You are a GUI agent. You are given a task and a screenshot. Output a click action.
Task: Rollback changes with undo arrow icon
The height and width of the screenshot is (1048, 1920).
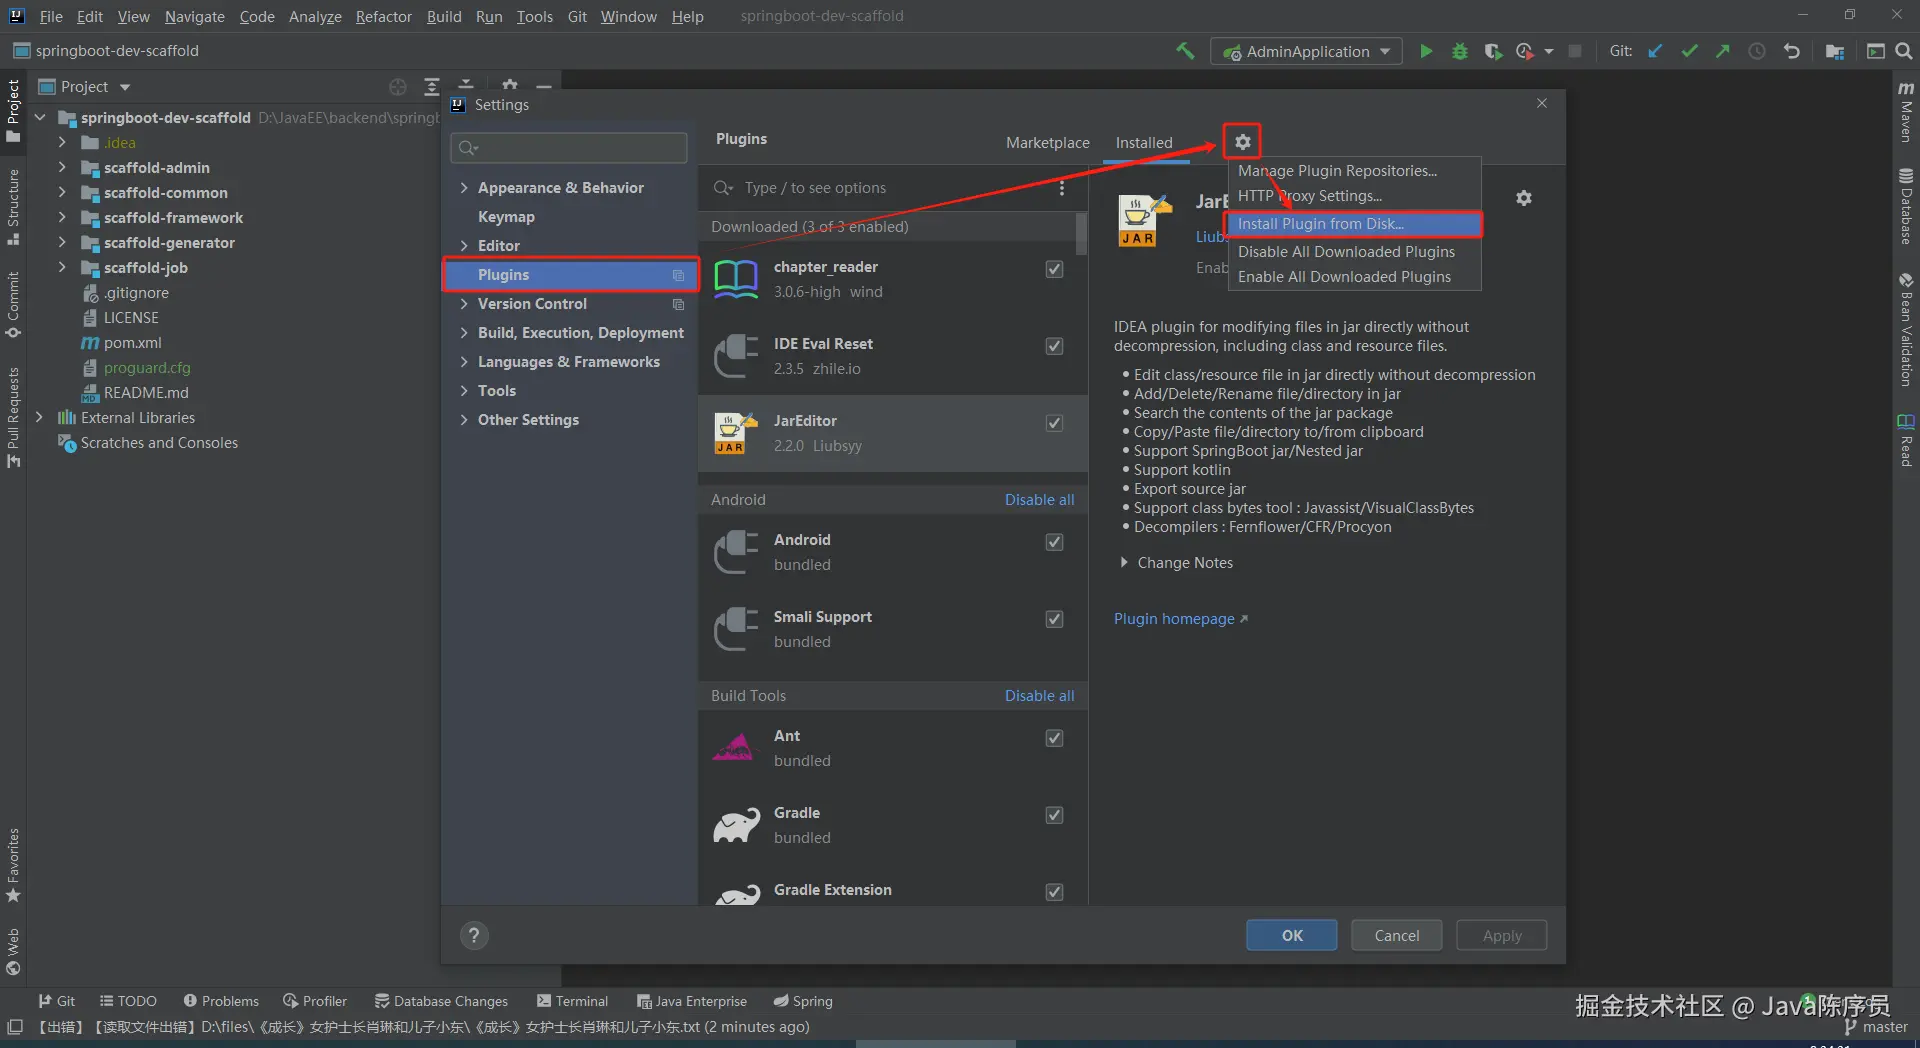click(1791, 51)
